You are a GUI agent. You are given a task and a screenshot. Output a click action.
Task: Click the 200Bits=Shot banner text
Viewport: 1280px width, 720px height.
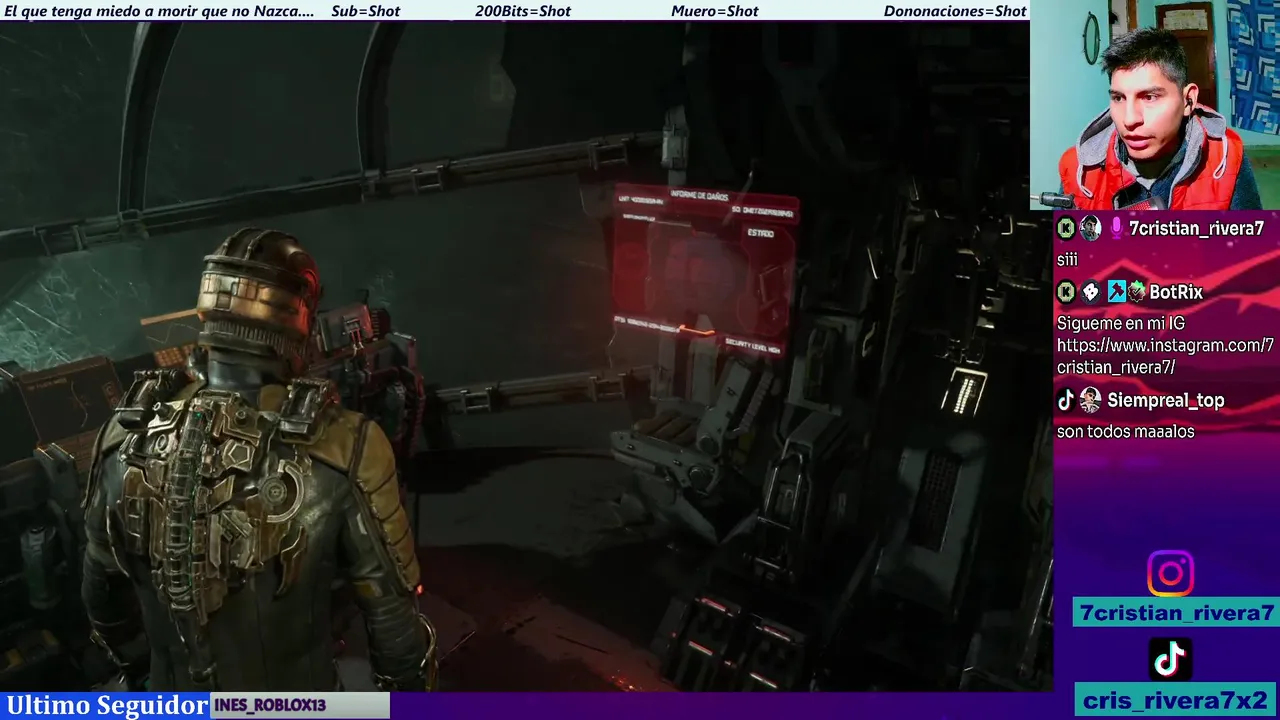click(523, 11)
